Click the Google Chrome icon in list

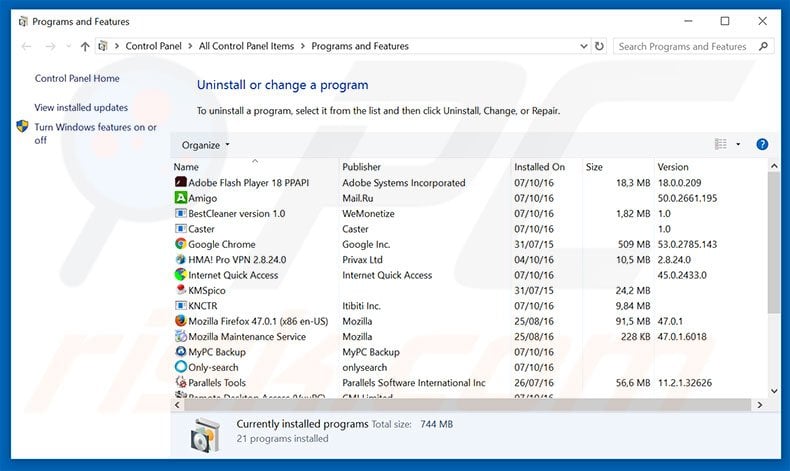180,244
